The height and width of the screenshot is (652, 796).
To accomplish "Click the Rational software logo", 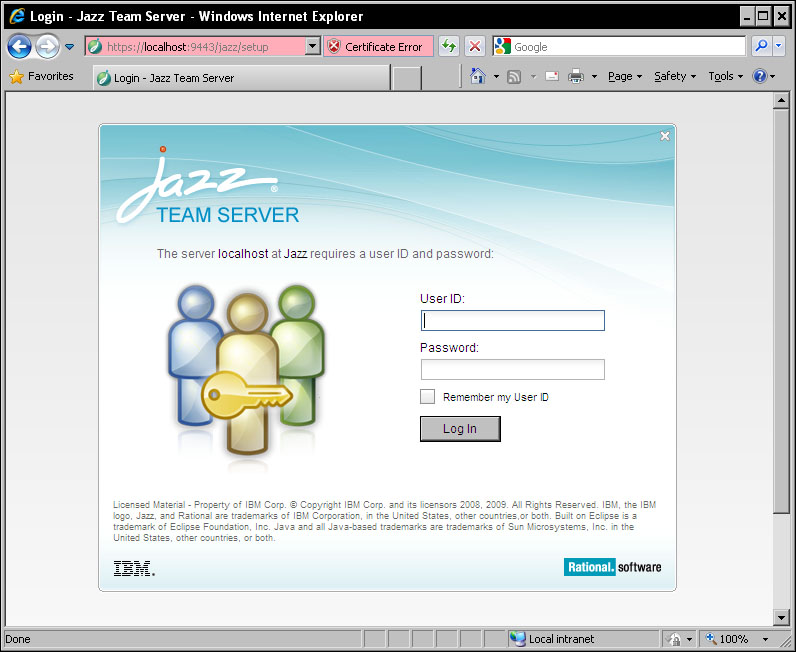I will coord(612,567).
